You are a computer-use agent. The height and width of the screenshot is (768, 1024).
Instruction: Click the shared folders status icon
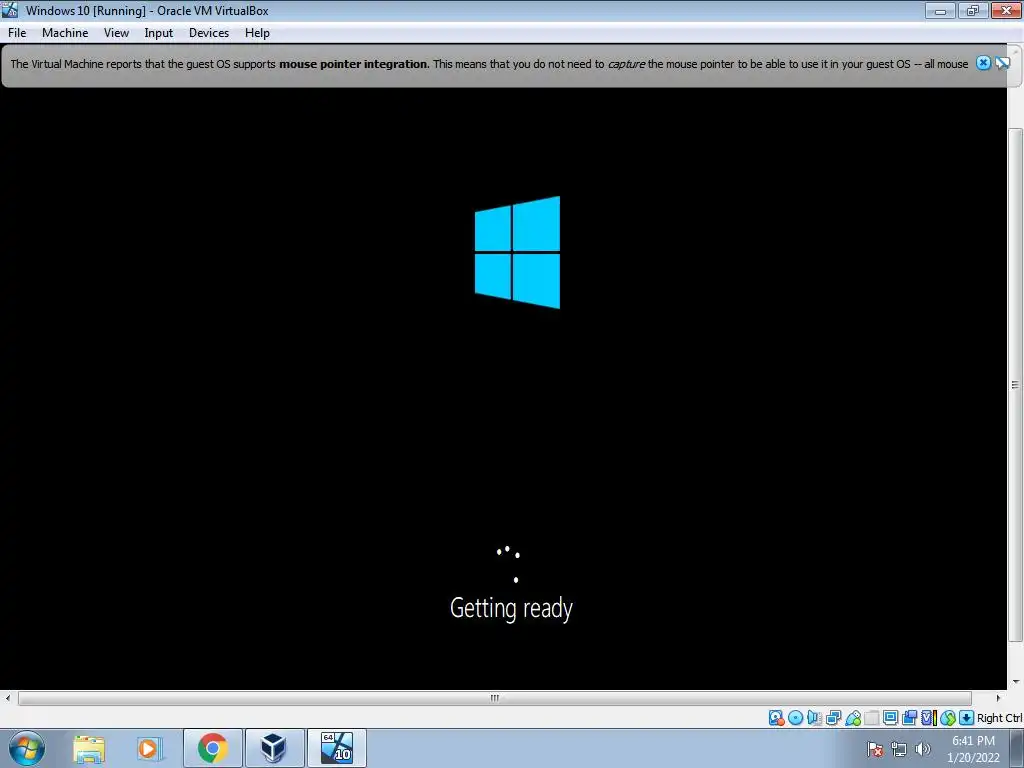pyautogui.click(x=872, y=718)
